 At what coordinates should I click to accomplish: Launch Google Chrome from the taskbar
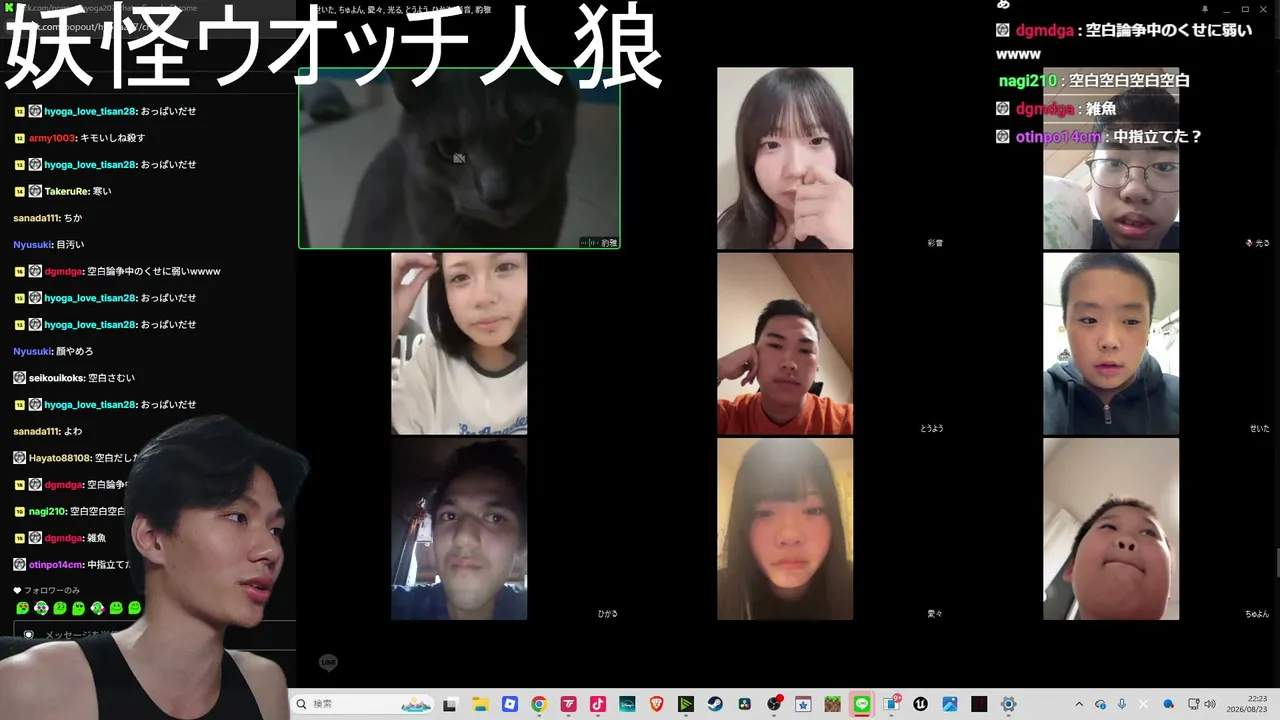tap(539, 704)
